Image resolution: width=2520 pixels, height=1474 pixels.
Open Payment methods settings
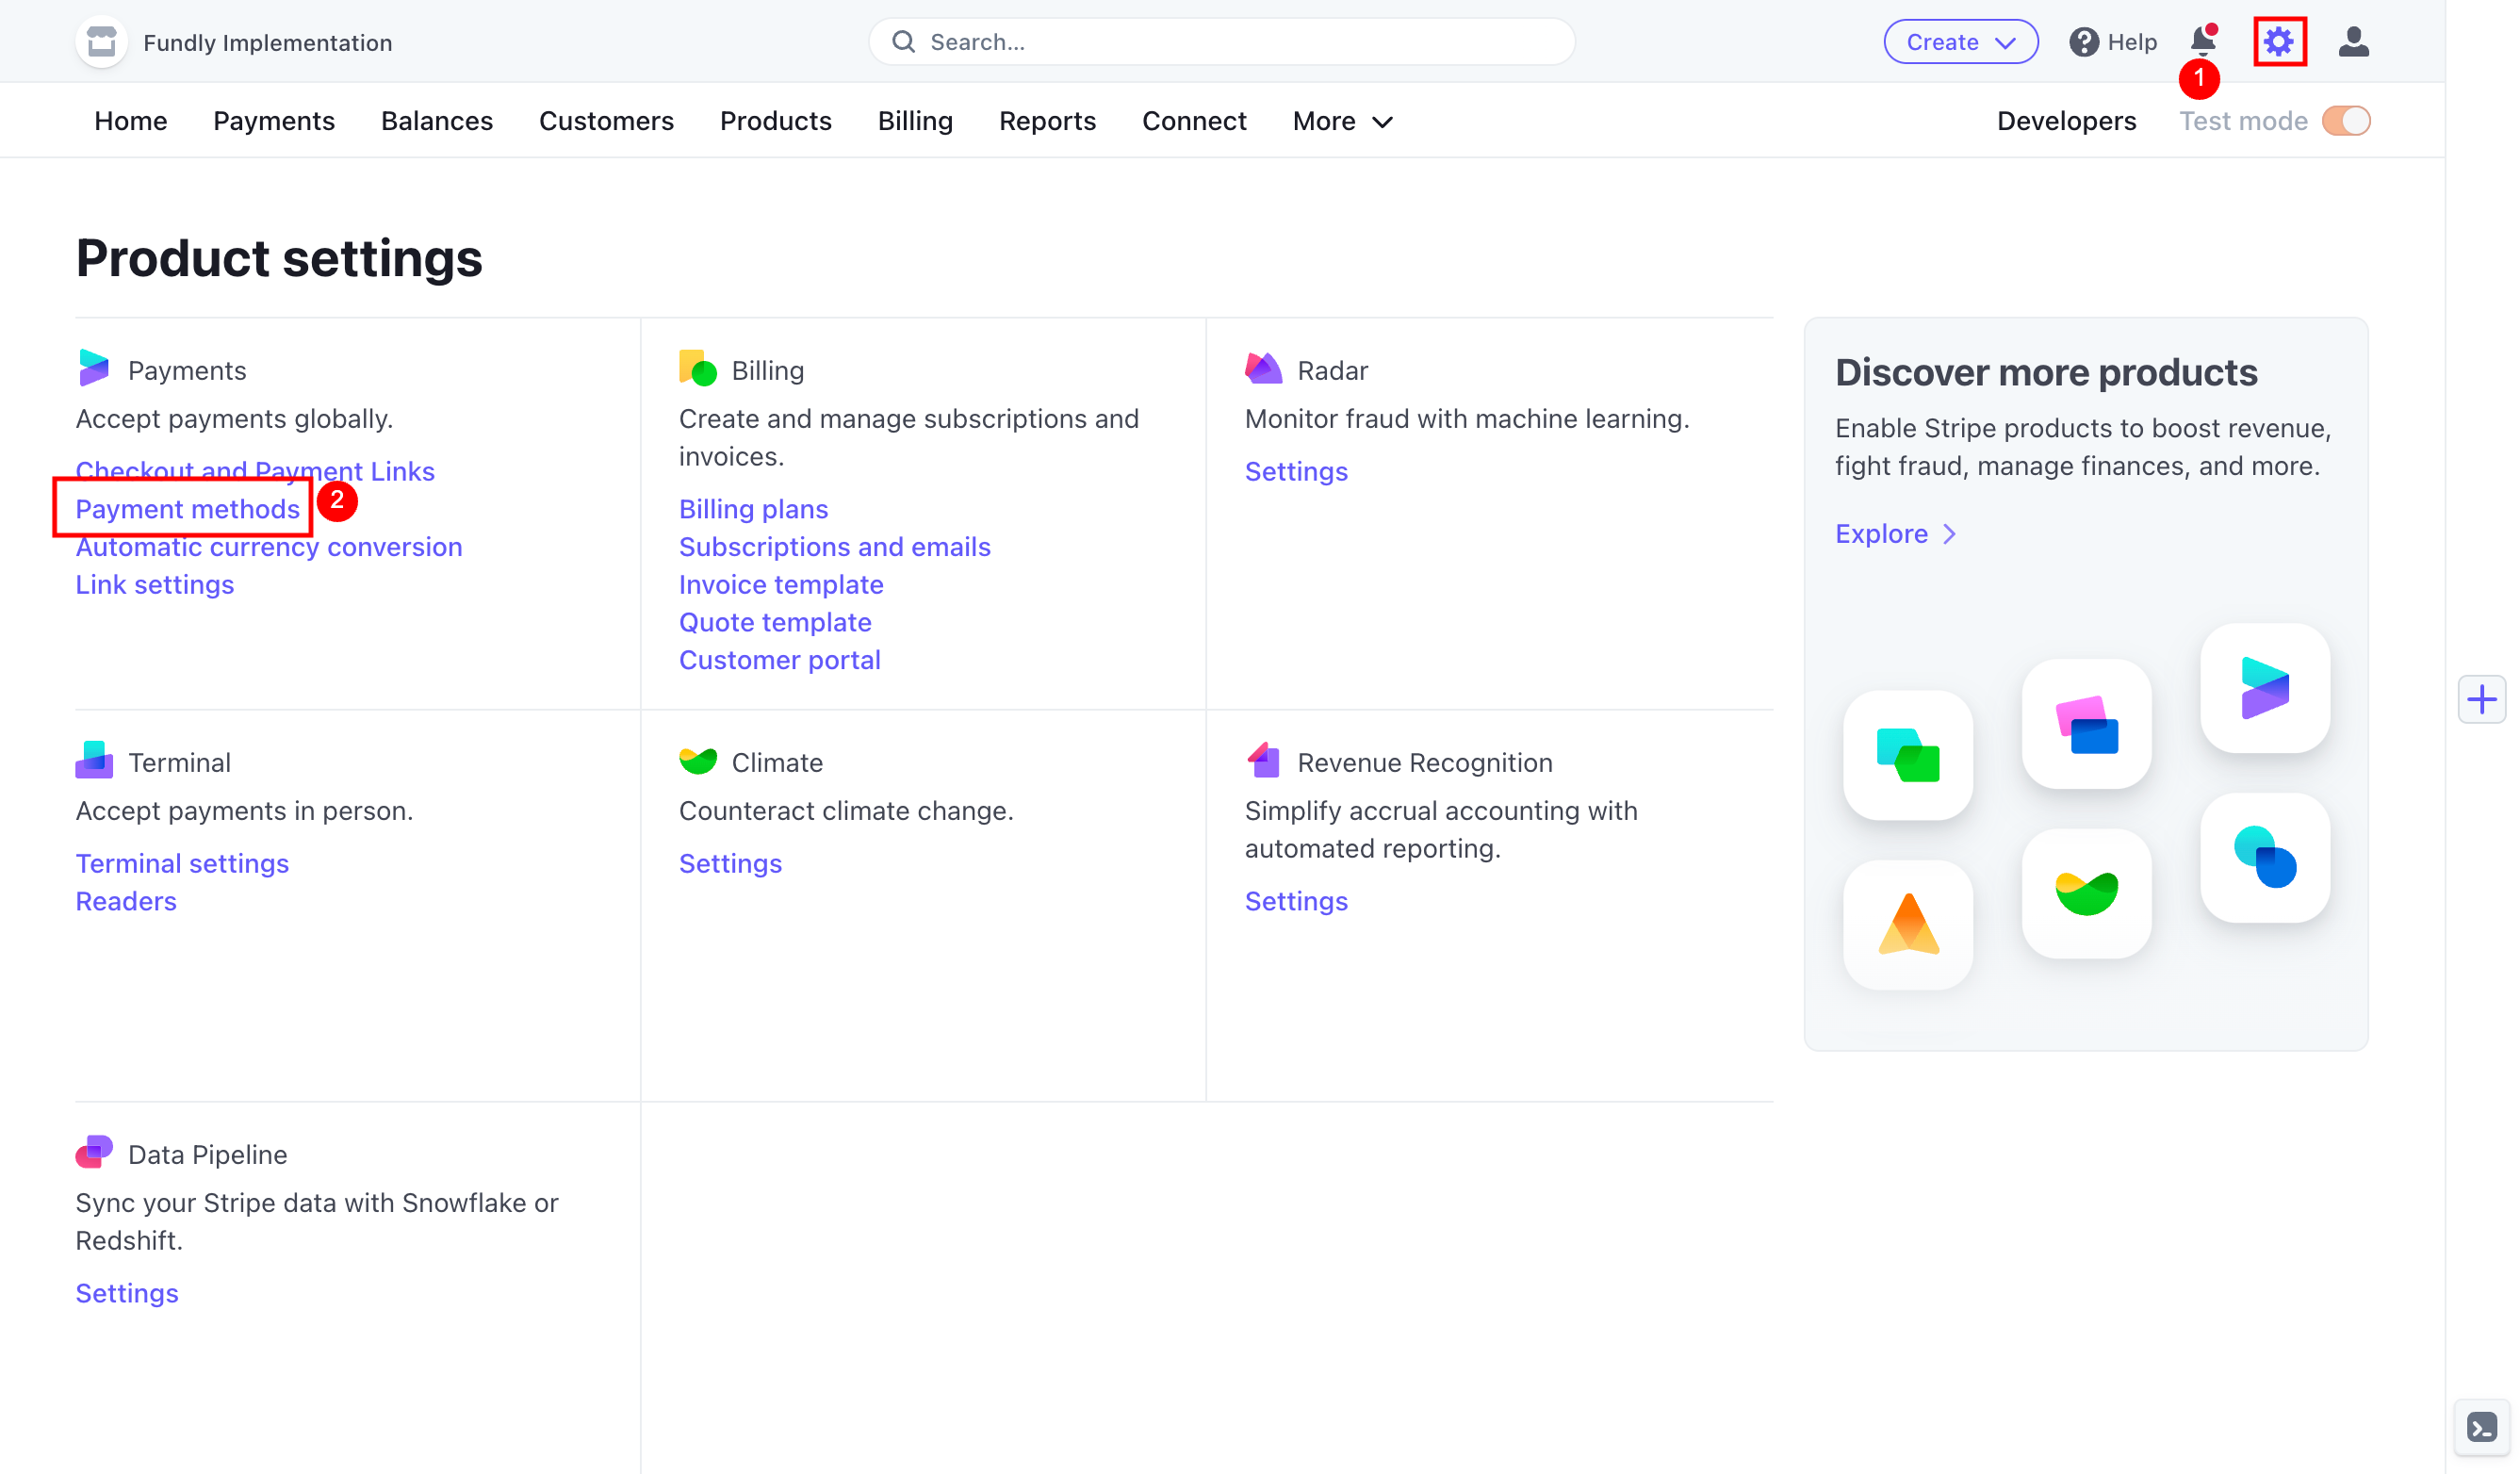tap(187, 509)
